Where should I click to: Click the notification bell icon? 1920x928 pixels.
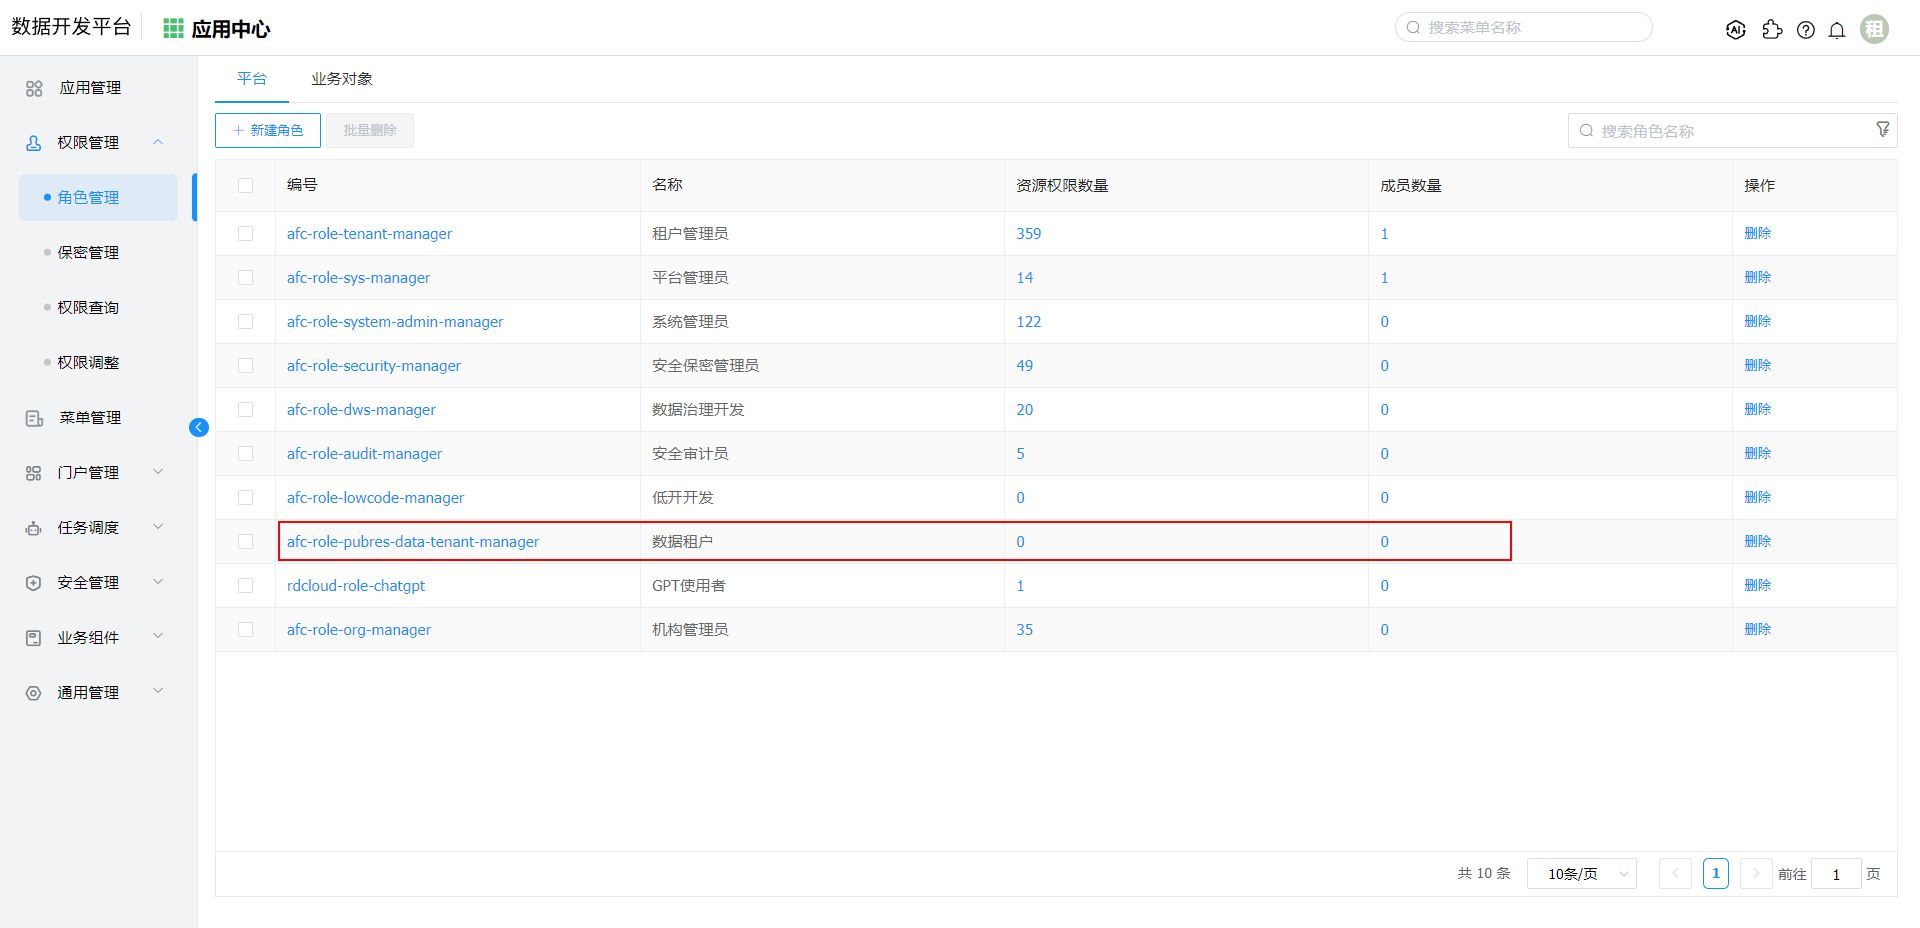click(x=1836, y=30)
